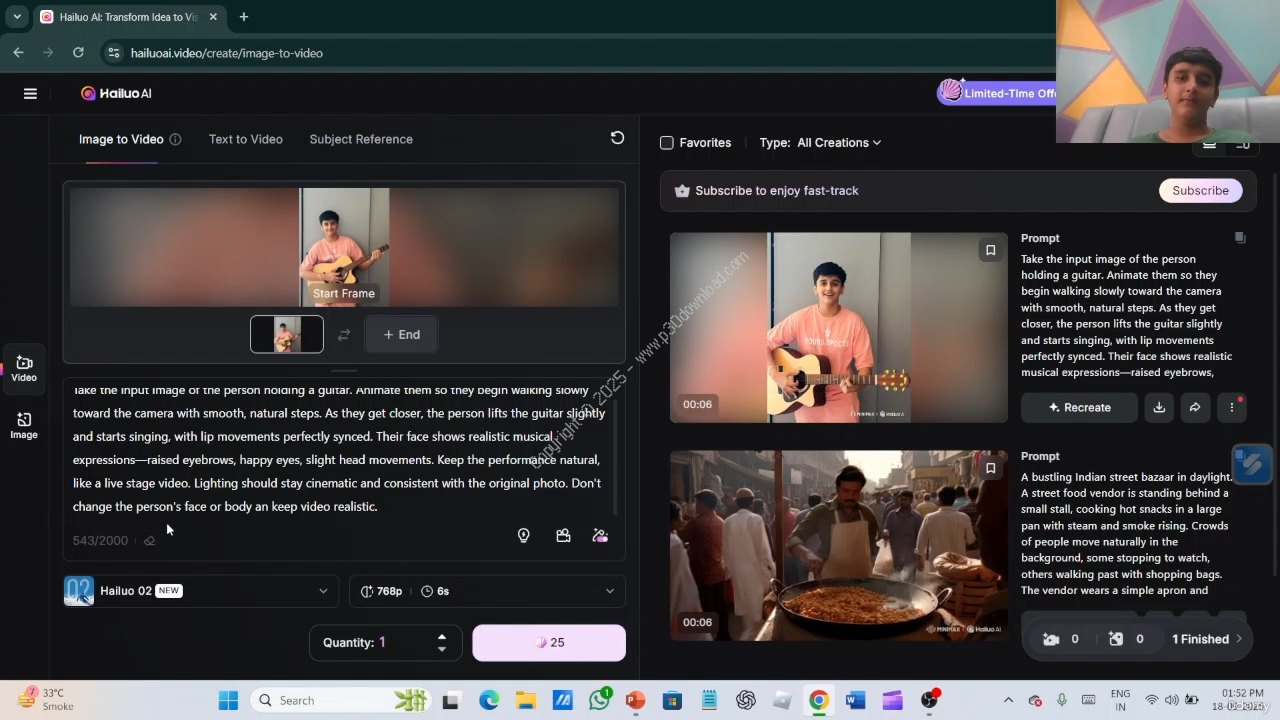Expand the Type: All Creations dropdown

click(x=838, y=143)
